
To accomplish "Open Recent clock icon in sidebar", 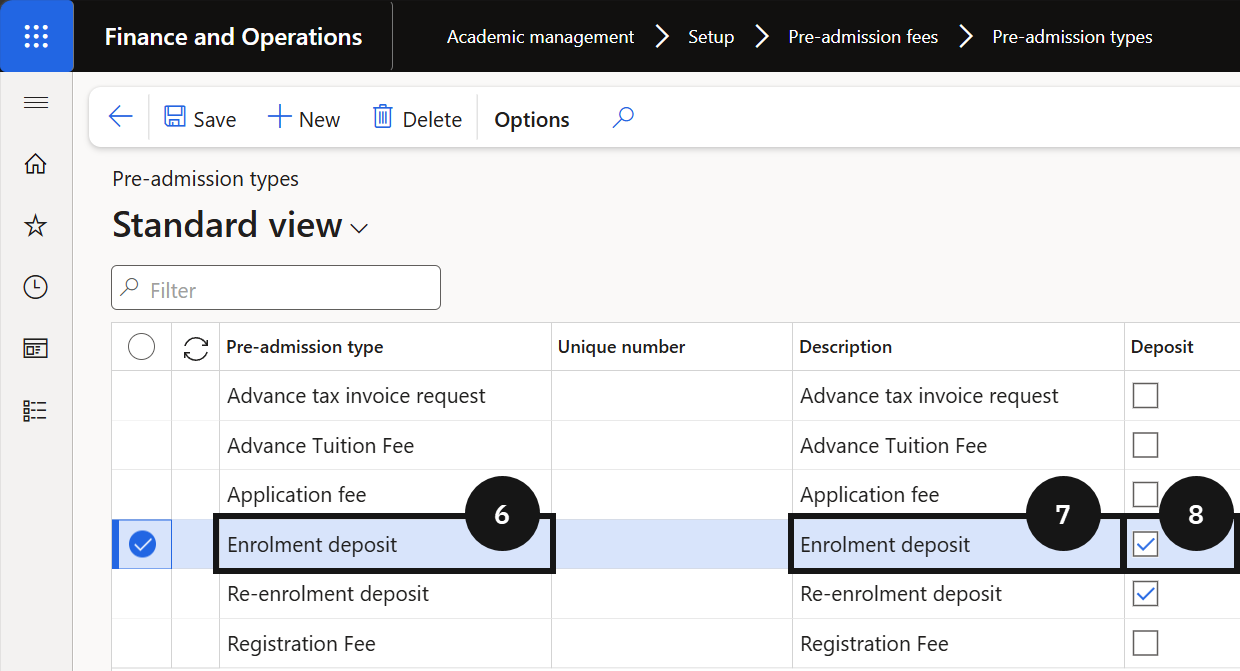I will pos(36,287).
